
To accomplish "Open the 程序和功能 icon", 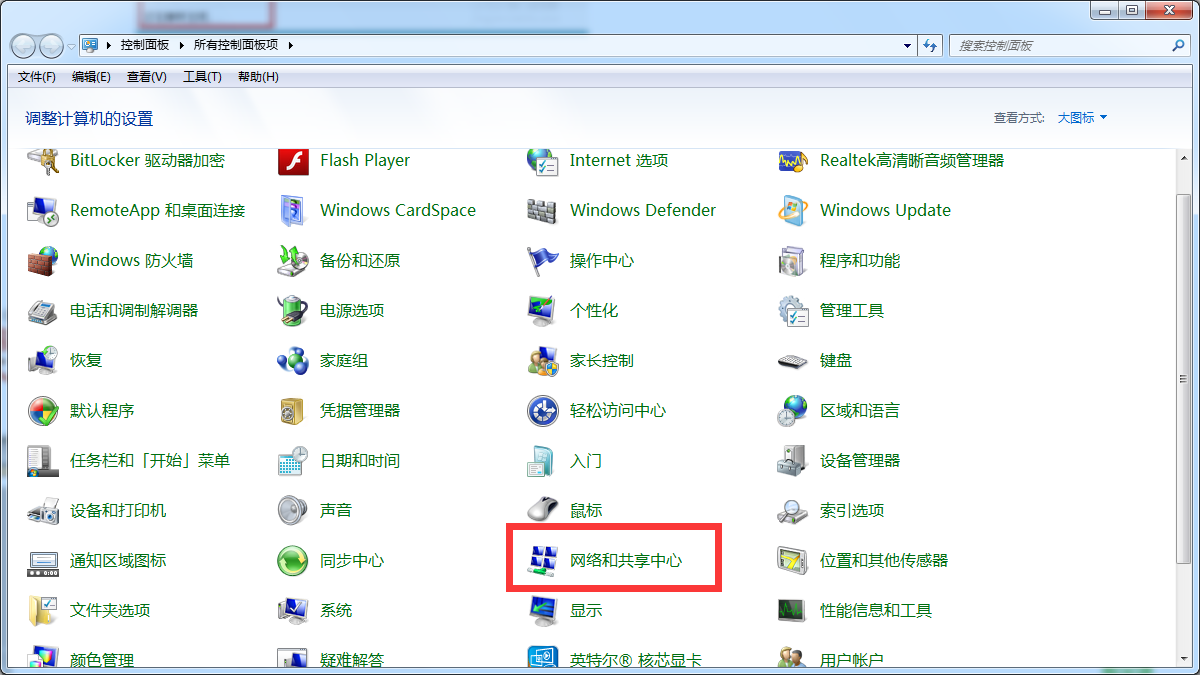I will [792, 261].
